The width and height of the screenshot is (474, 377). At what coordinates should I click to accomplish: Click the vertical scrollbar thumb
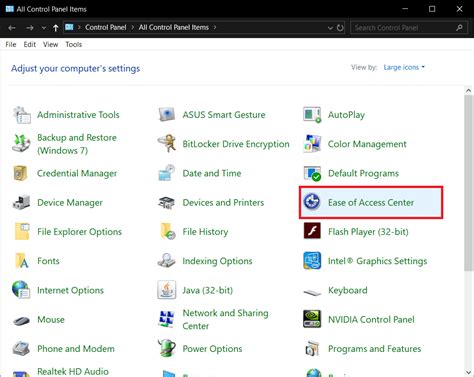click(468, 183)
